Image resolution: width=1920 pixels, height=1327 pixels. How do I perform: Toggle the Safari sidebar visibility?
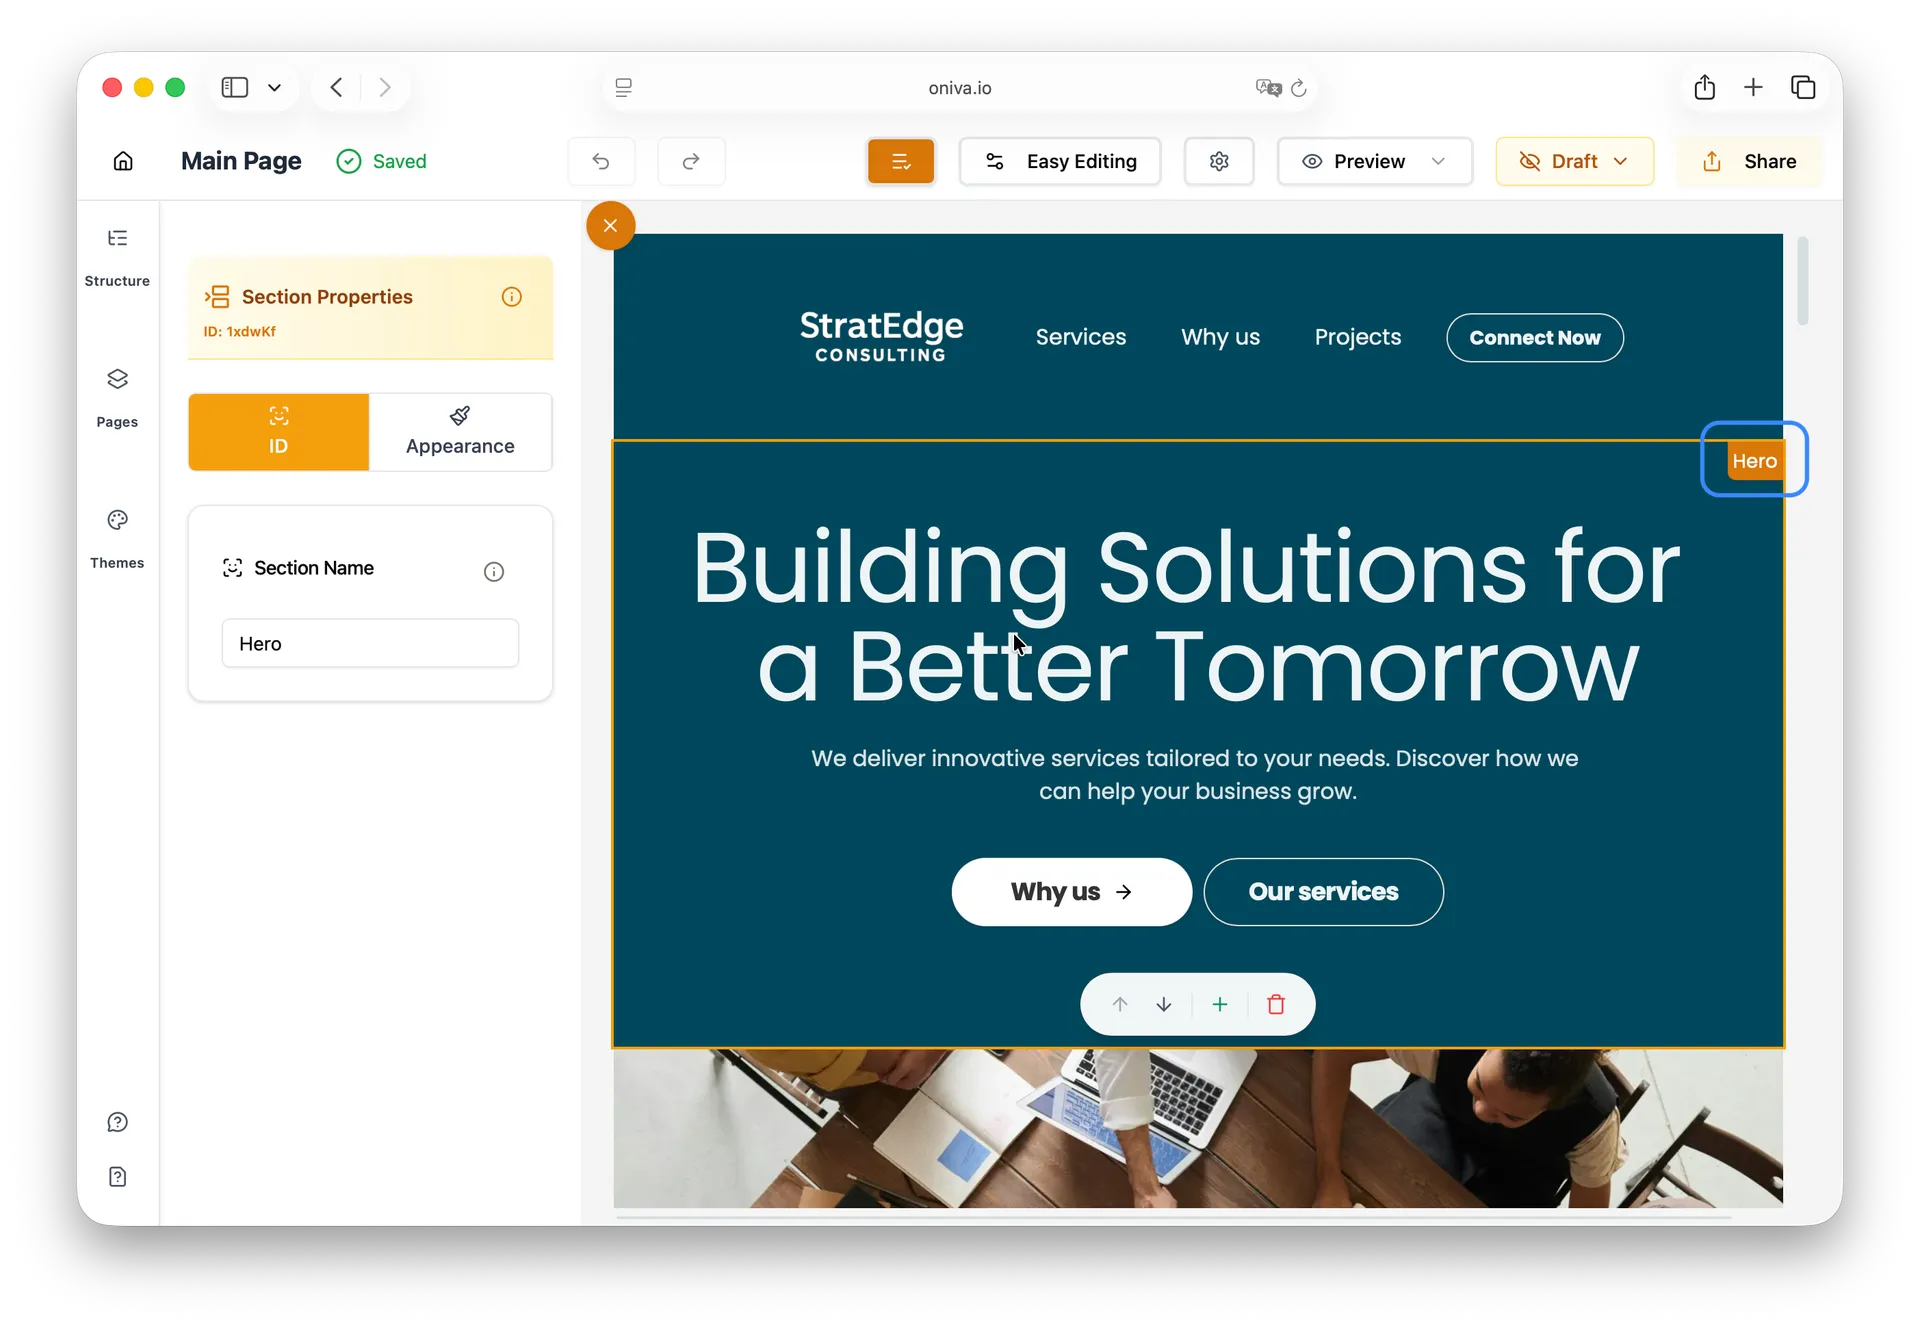click(233, 87)
